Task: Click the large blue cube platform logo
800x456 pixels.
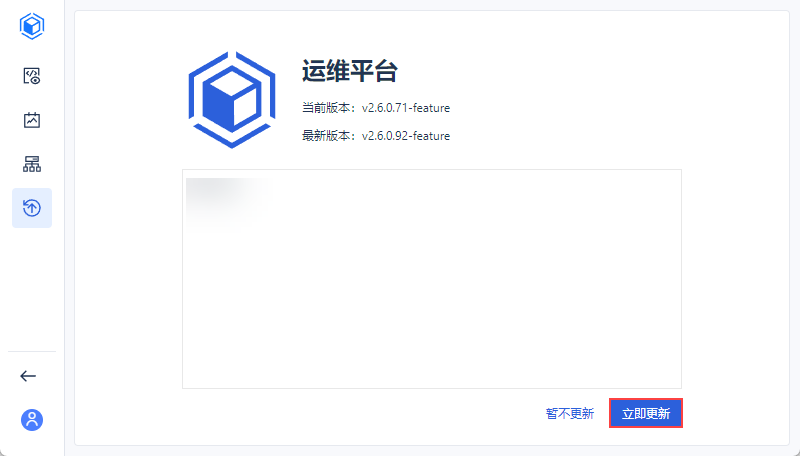Action: tap(232, 100)
